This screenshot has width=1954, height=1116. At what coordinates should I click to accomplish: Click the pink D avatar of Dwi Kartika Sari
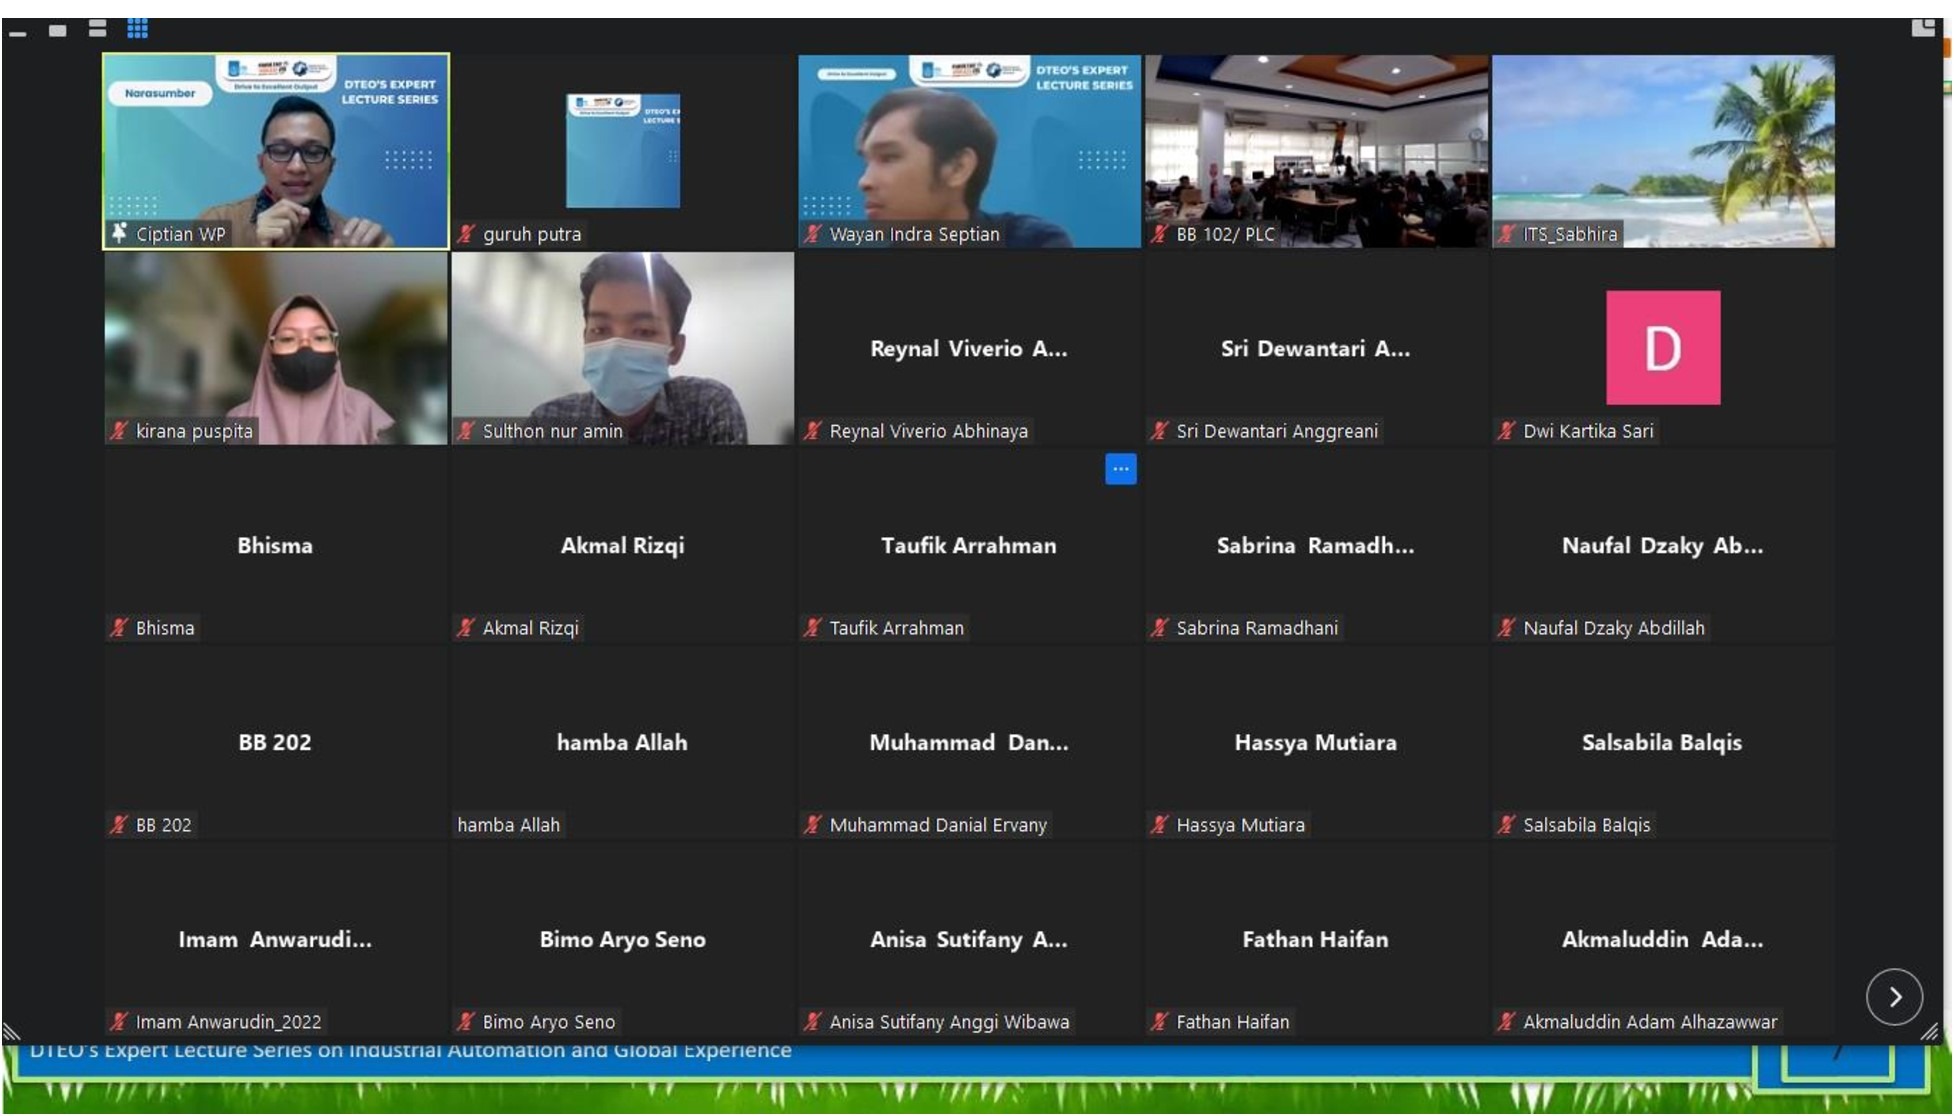pyautogui.click(x=1662, y=348)
